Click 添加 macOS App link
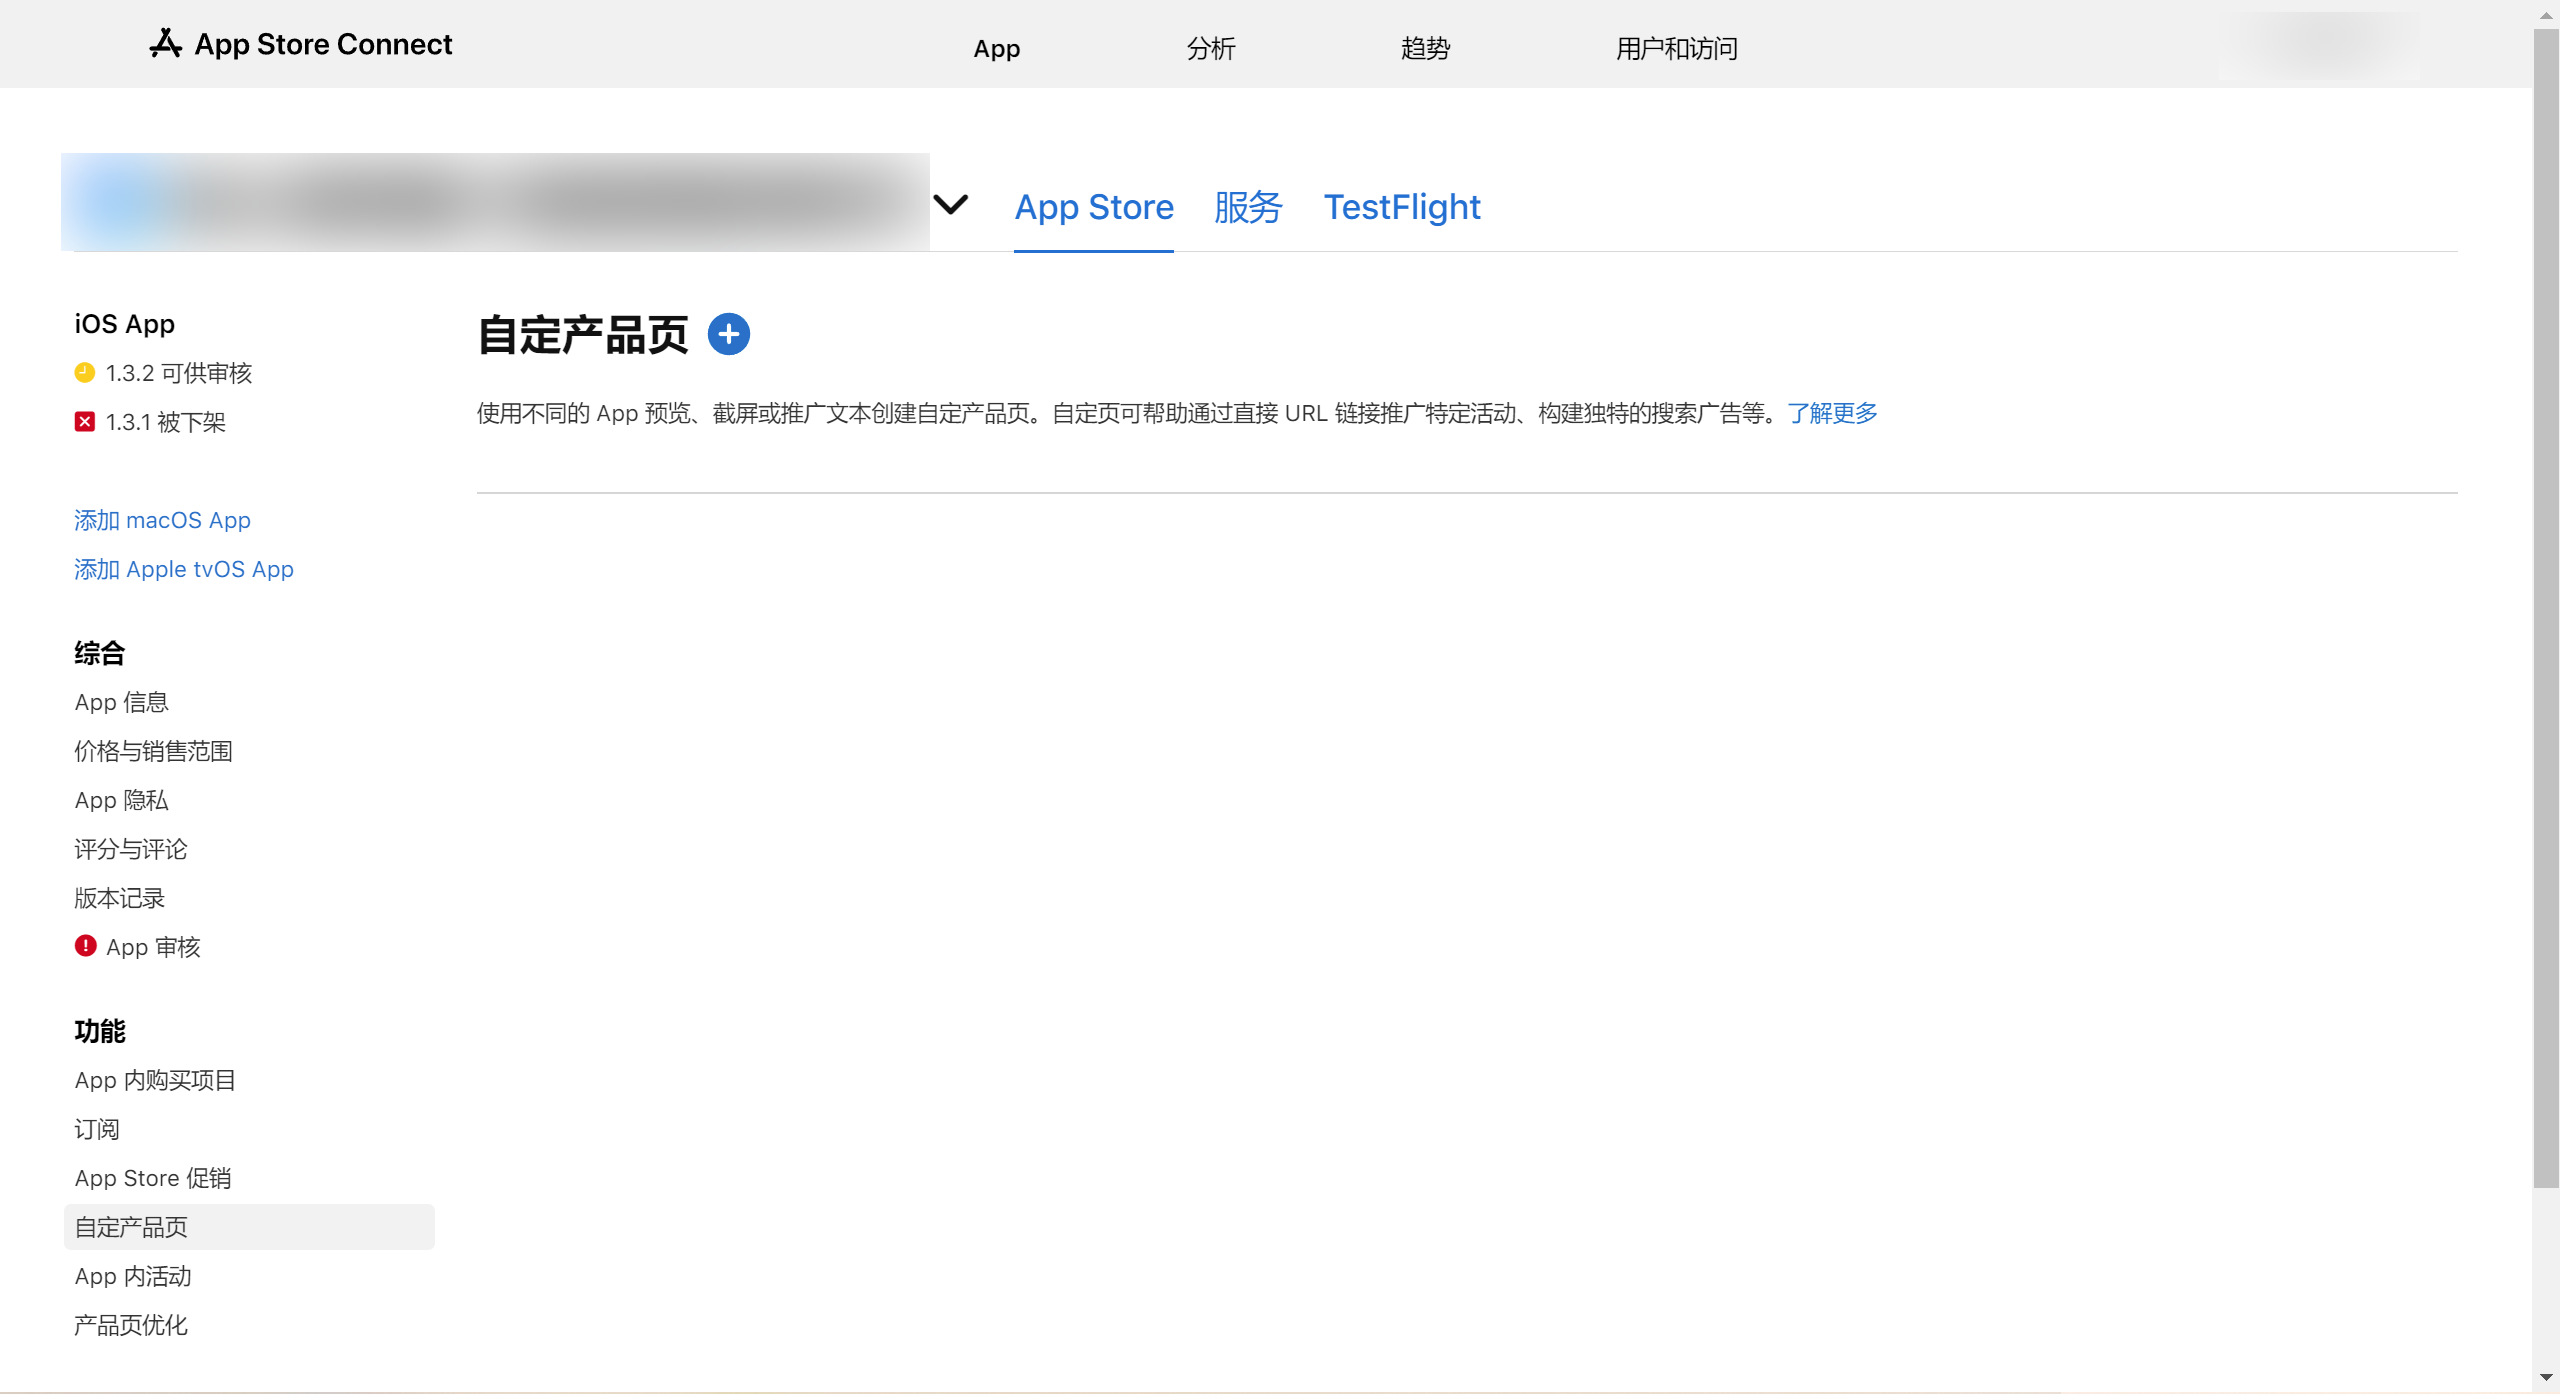The width and height of the screenshot is (2560, 1394). [162, 520]
